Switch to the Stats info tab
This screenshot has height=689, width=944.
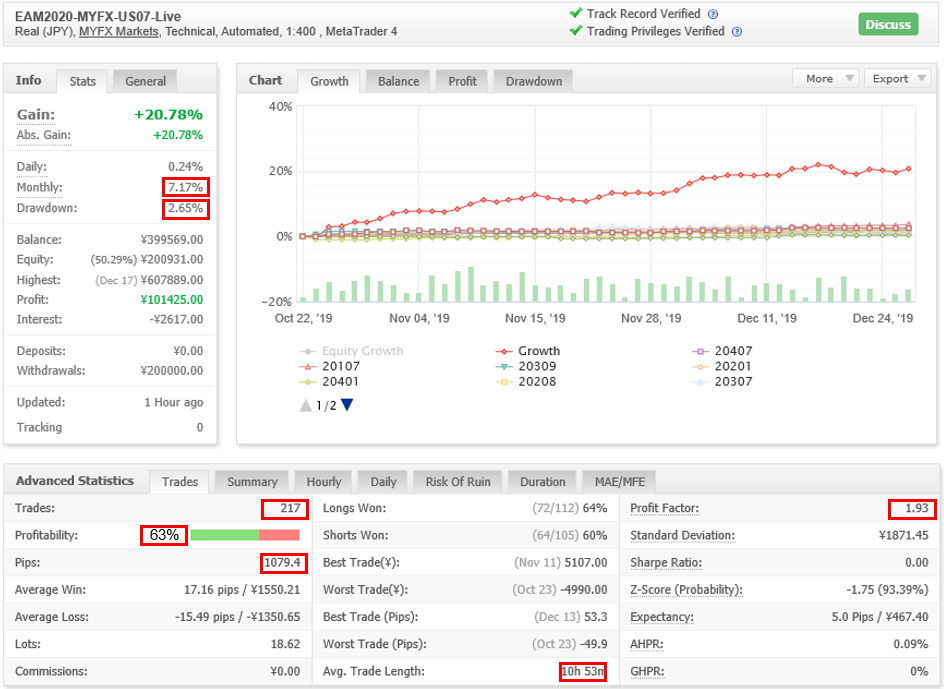click(82, 81)
